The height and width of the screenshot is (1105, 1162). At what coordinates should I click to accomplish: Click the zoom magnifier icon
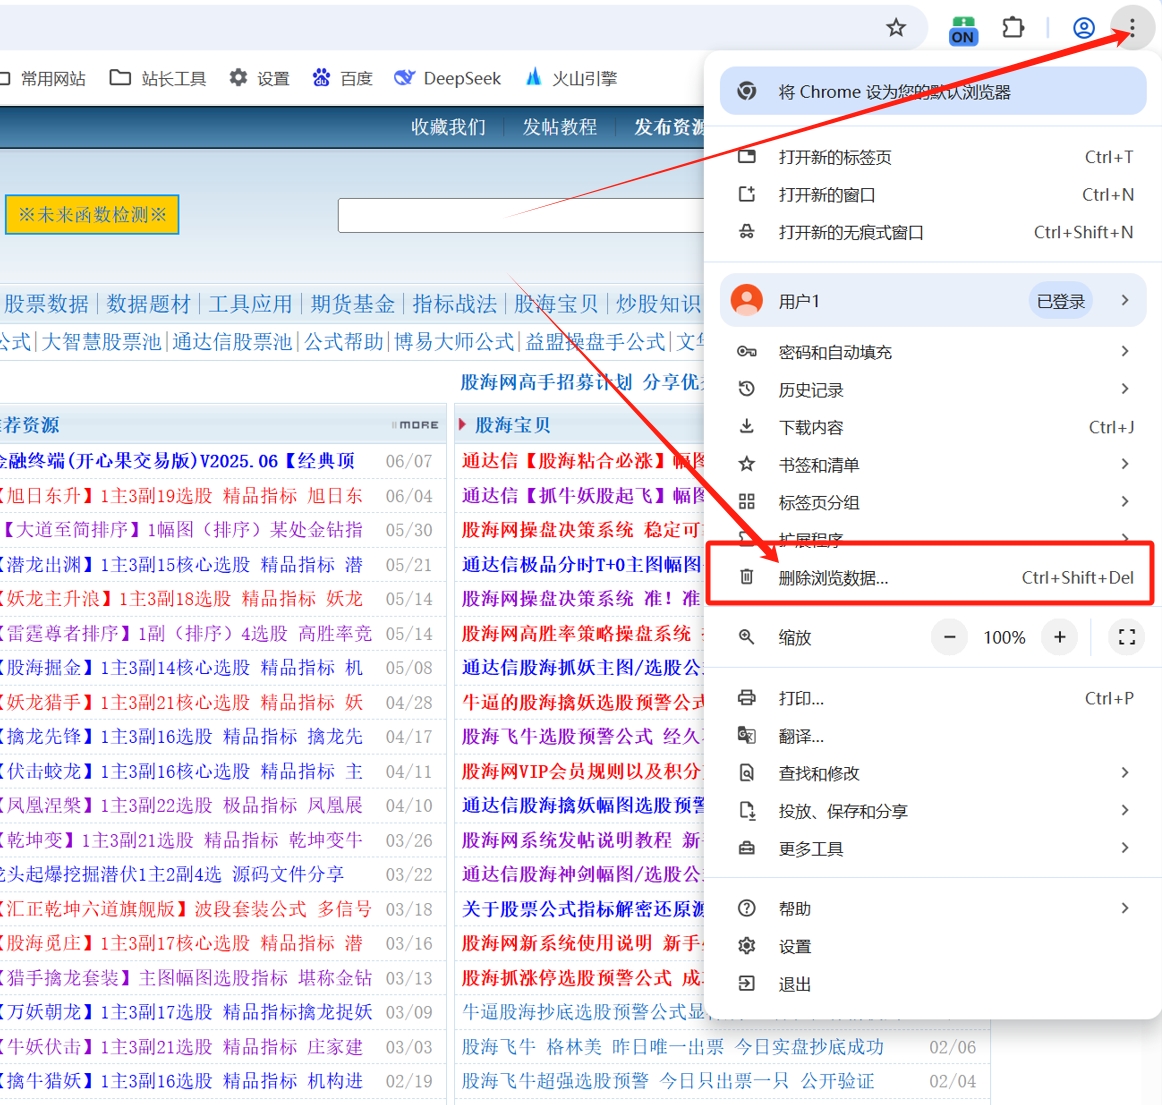[x=747, y=637]
